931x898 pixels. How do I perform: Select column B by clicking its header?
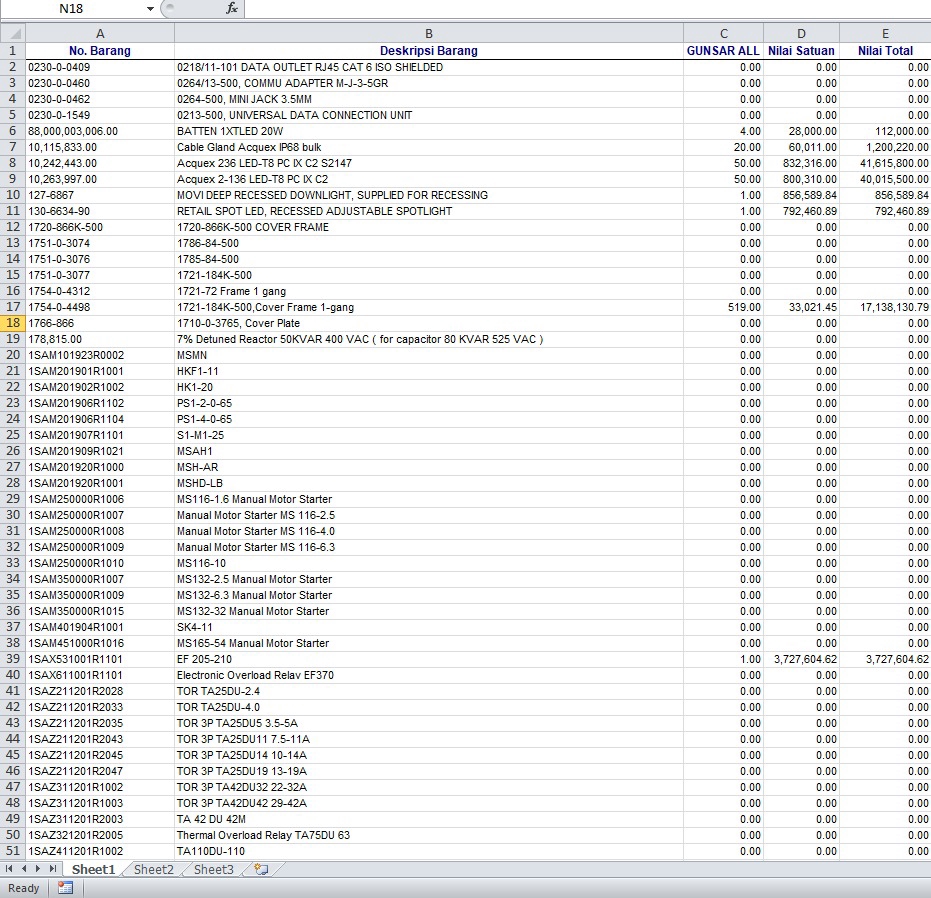point(428,34)
